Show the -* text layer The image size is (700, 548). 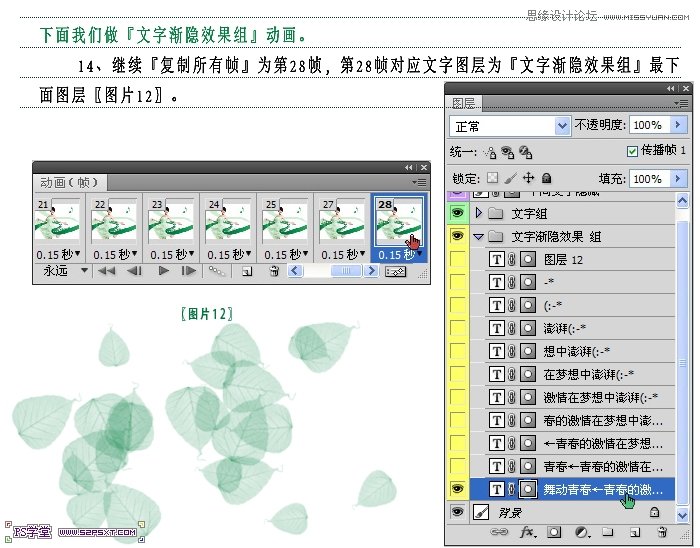[457, 282]
